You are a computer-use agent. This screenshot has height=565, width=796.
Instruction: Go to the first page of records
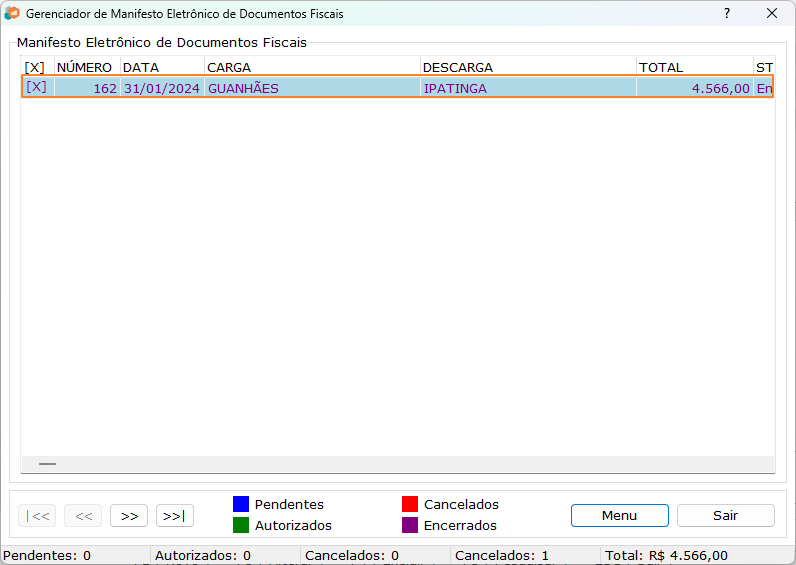click(x=37, y=516)
